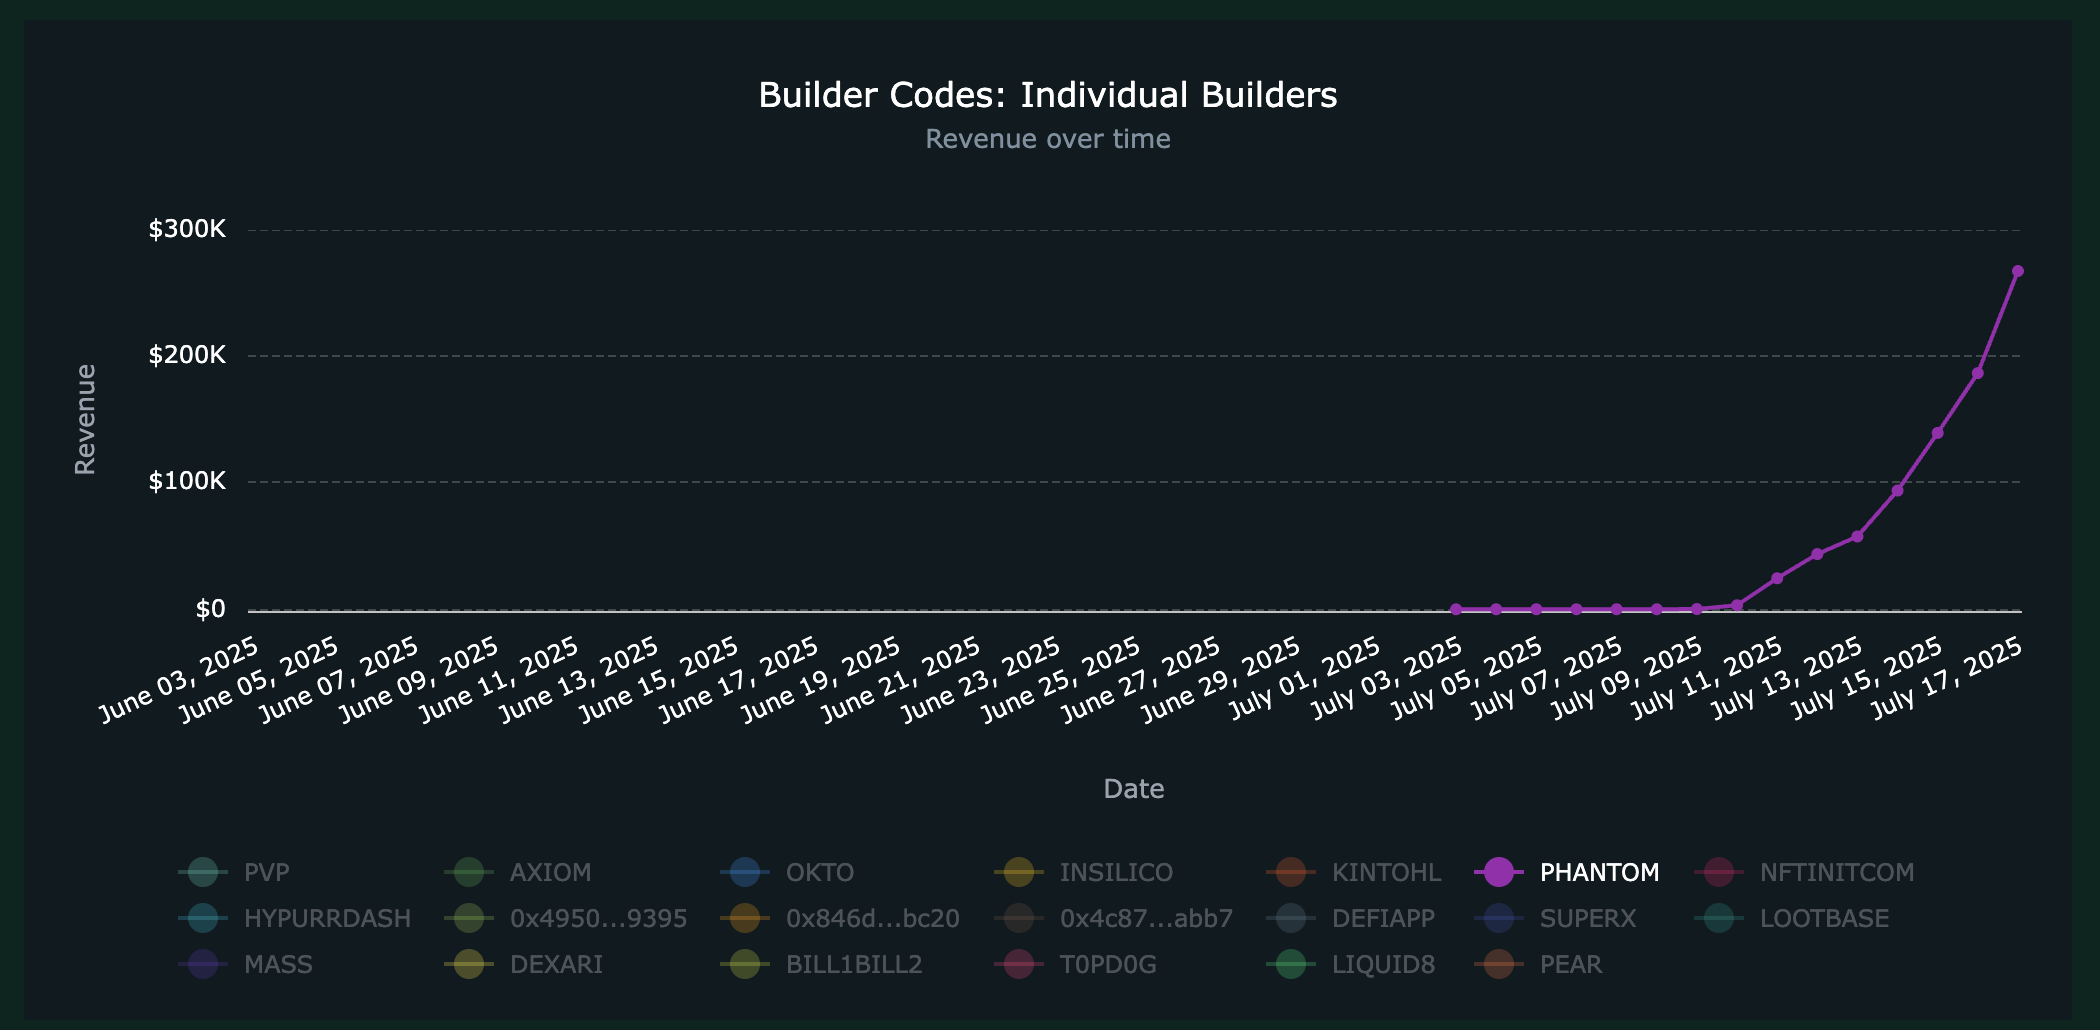Show the DEXARI series via legend label
Viewport: 2100px width, 1030px height.
[x=556, y=965]
